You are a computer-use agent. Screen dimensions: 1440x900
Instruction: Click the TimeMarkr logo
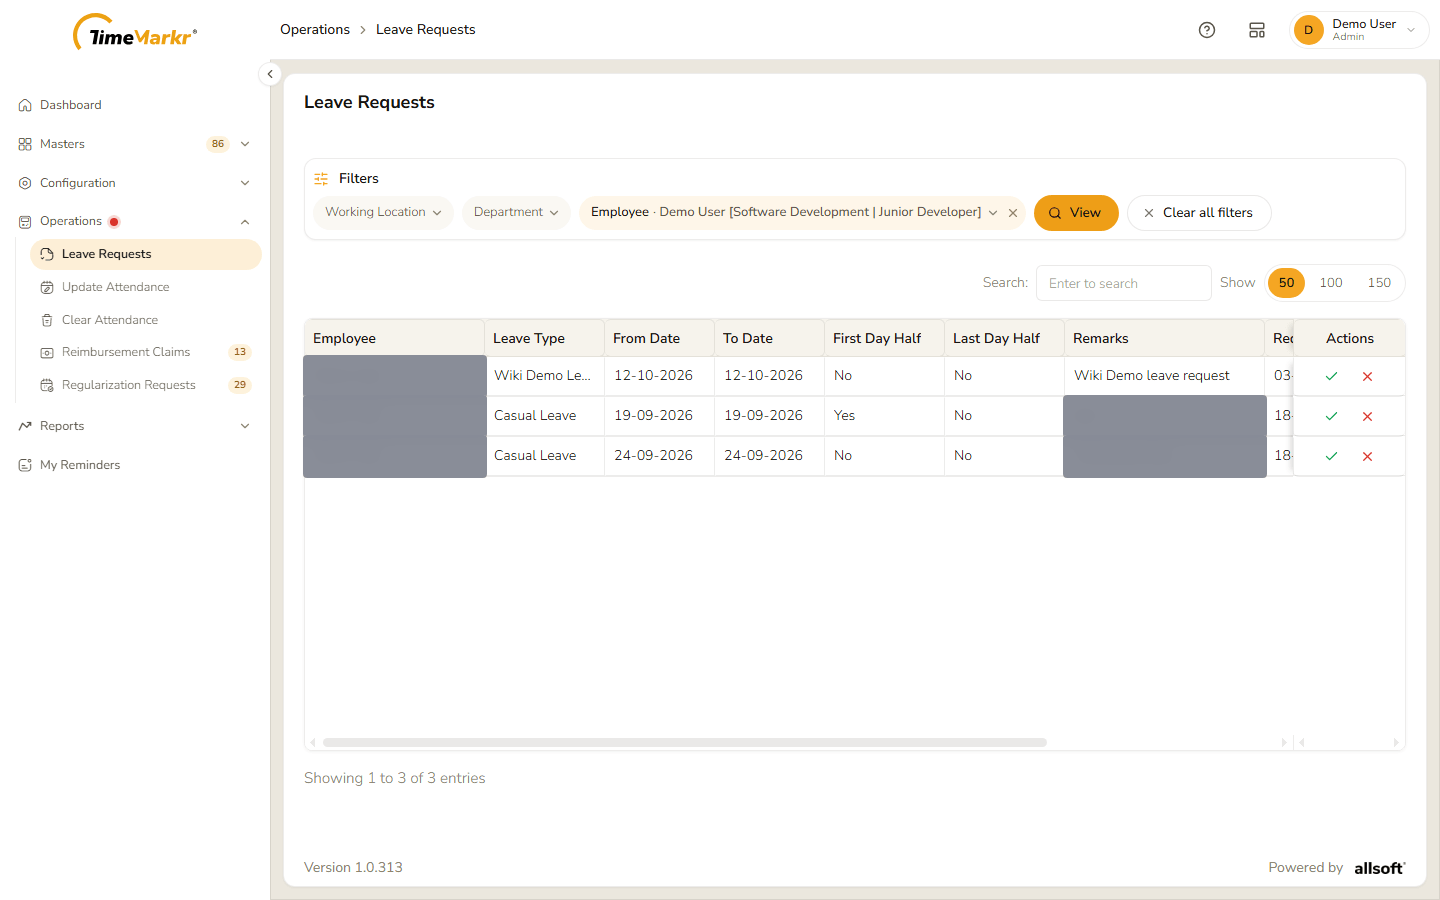click(135, 33)
